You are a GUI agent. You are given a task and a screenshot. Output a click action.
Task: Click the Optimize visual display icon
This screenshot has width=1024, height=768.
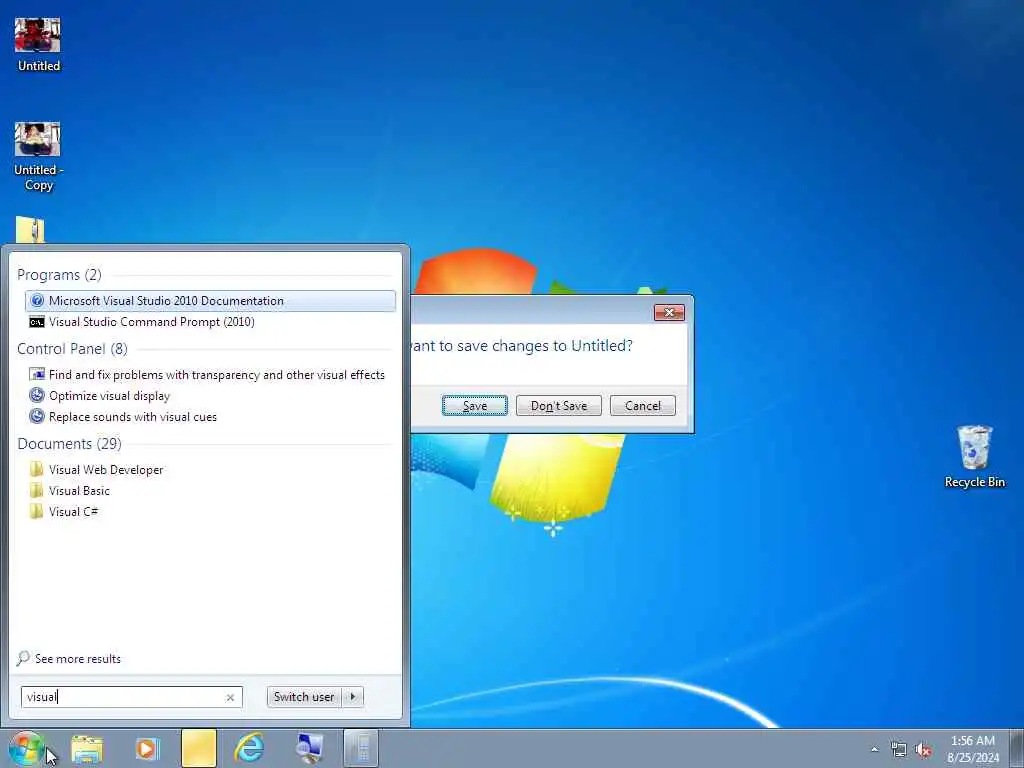pos(37,396)
